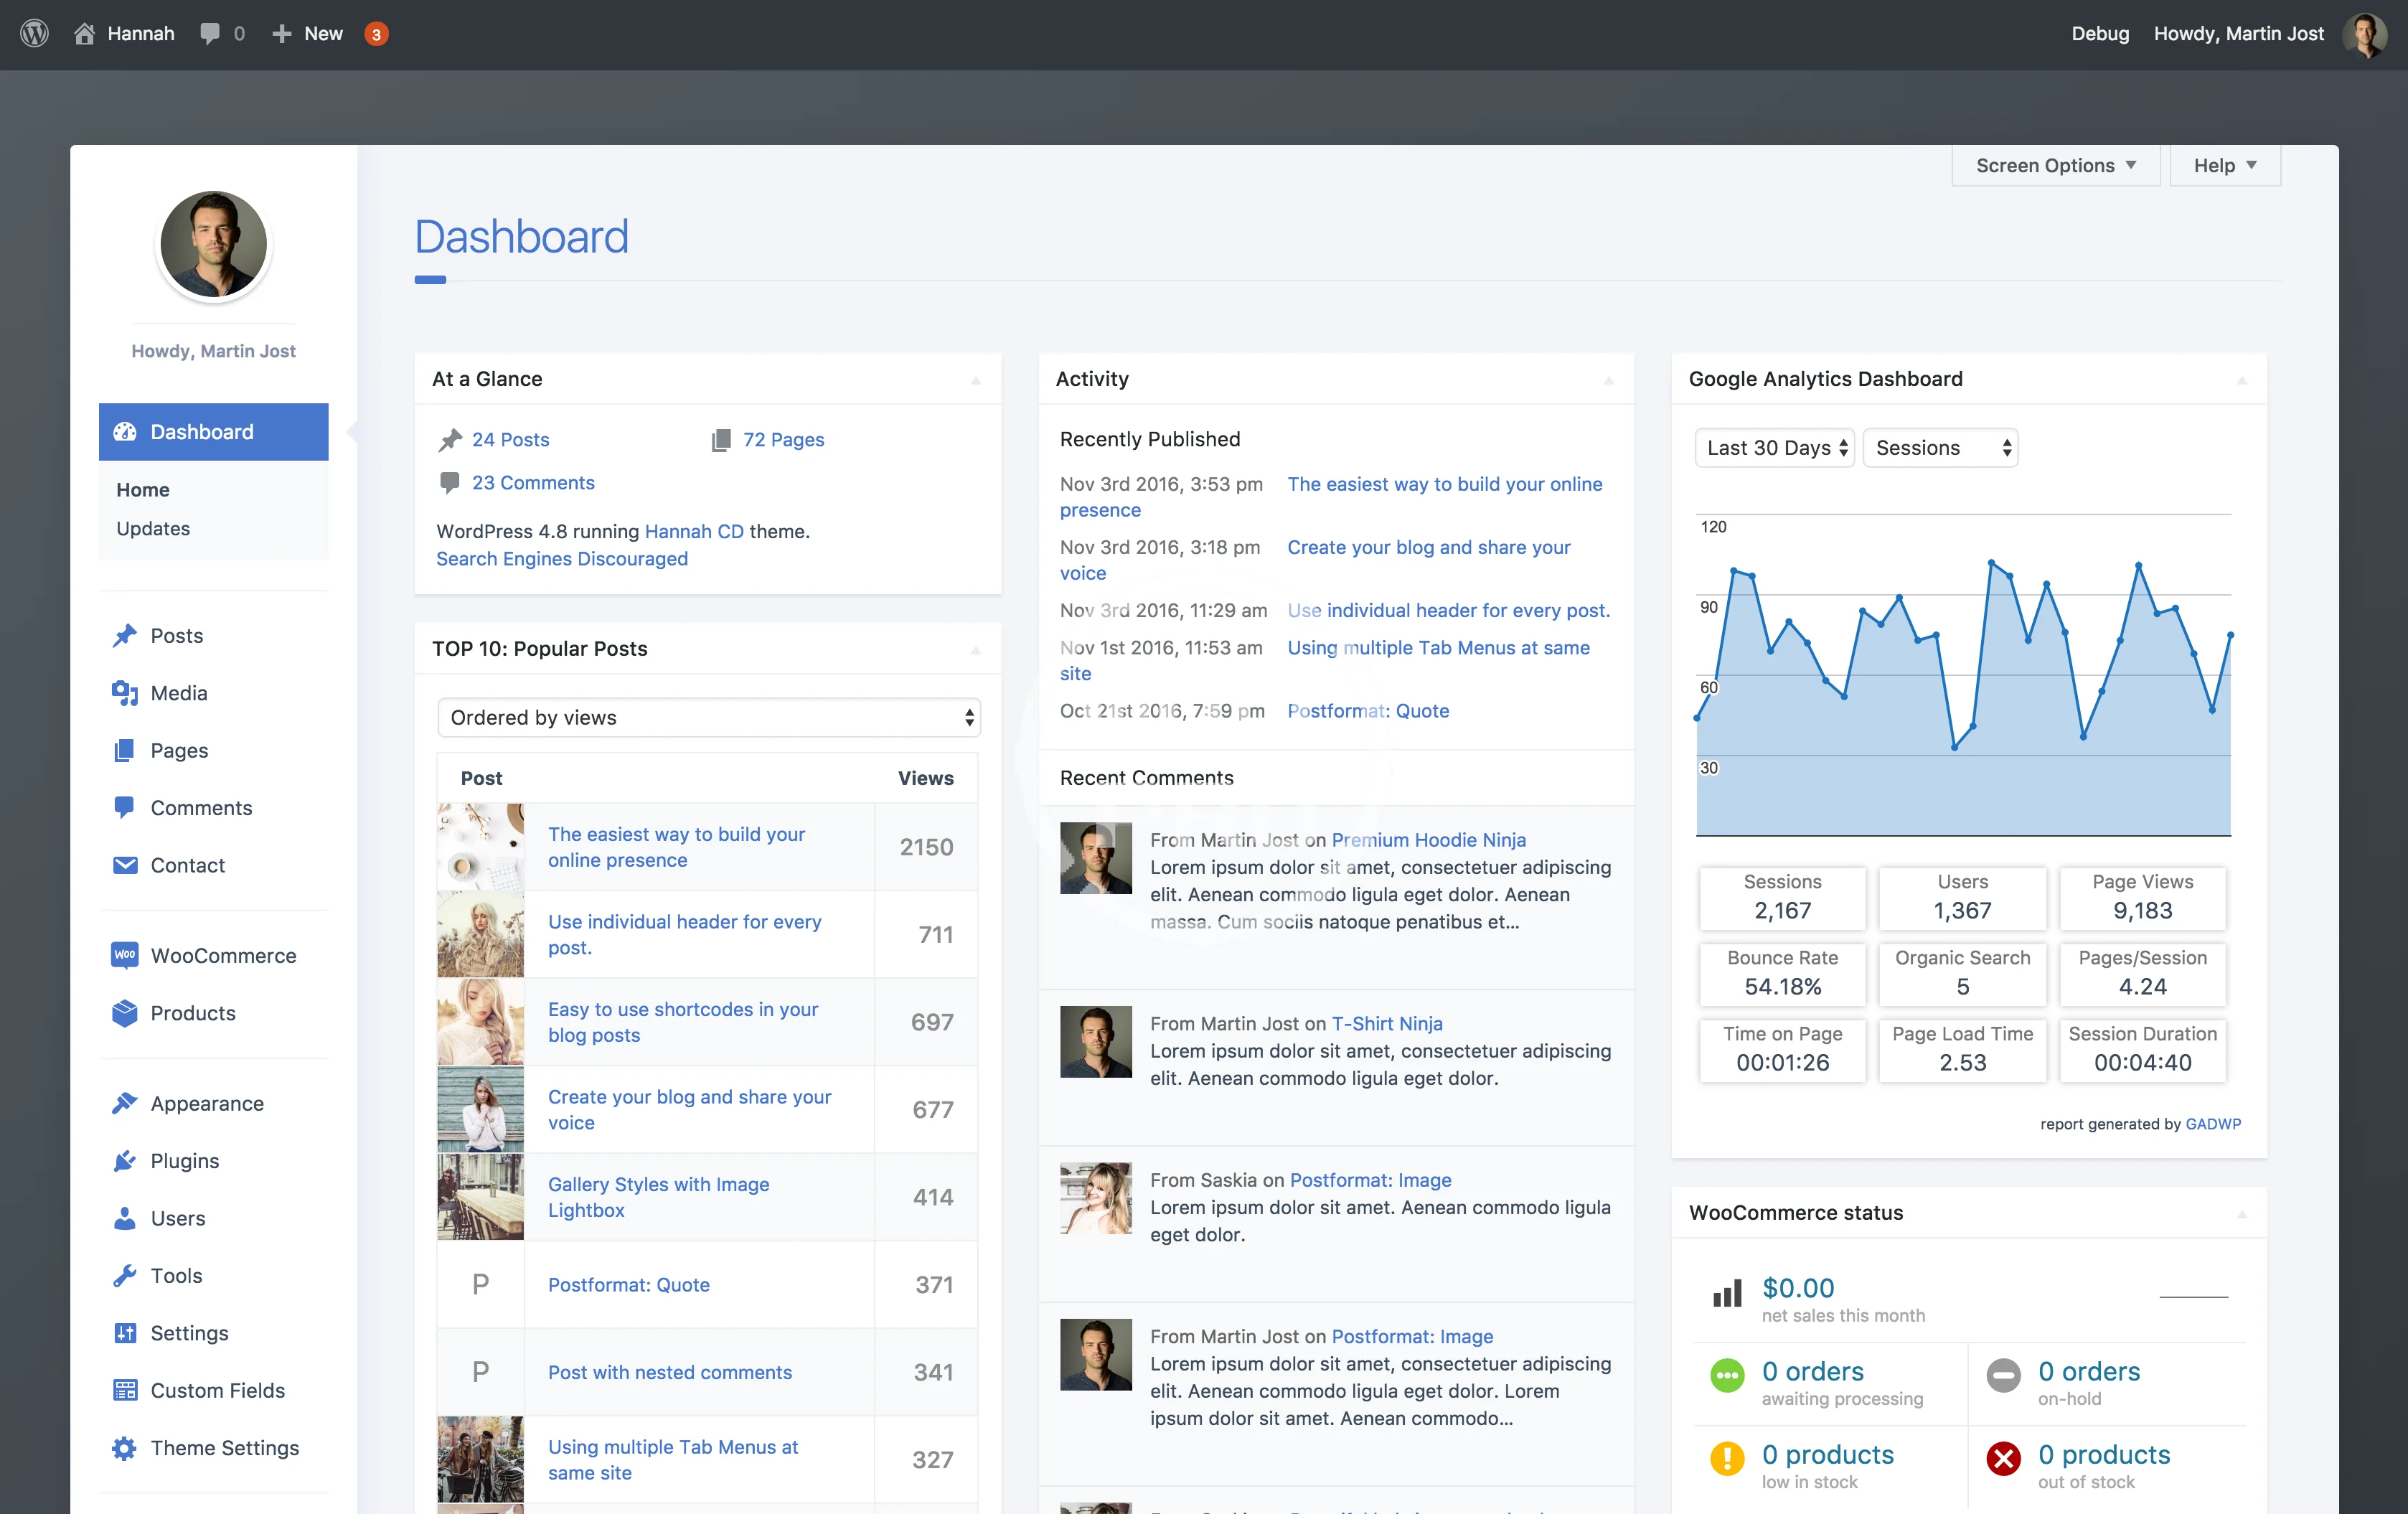The height and width of the screenshot is (1514, 2408).
Task: Expand the Screen Options panel
Action: point(2055,166)
